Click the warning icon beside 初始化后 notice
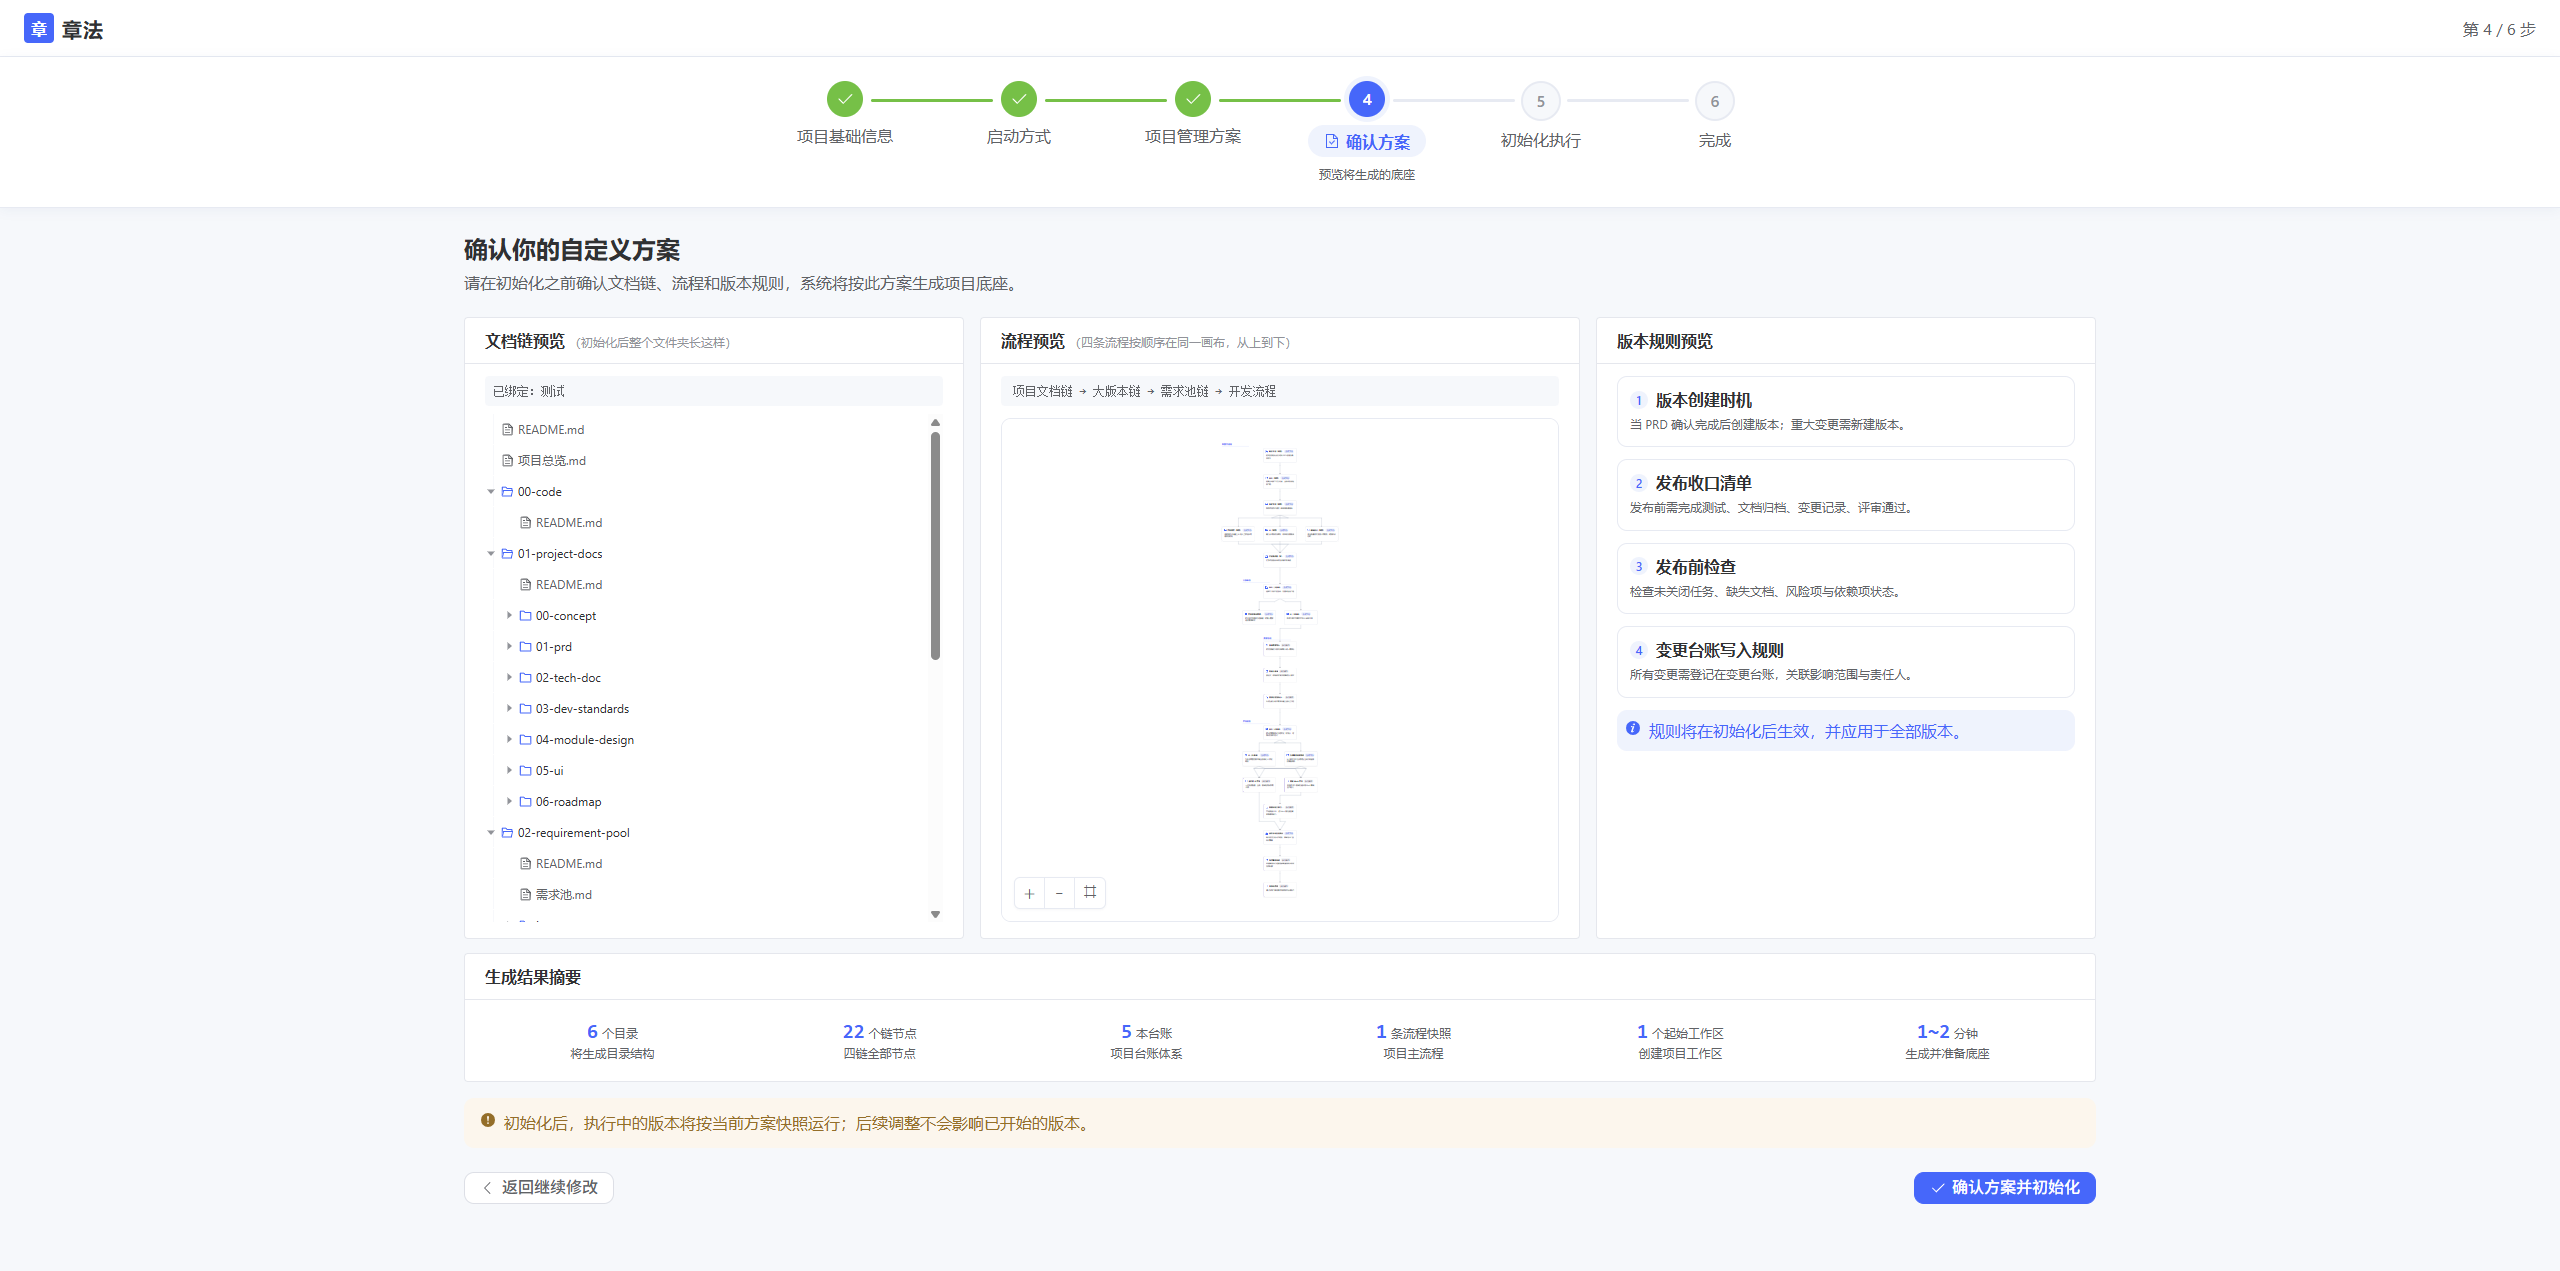This screenshot has width=2560, height=1271. pos(488,1121)
